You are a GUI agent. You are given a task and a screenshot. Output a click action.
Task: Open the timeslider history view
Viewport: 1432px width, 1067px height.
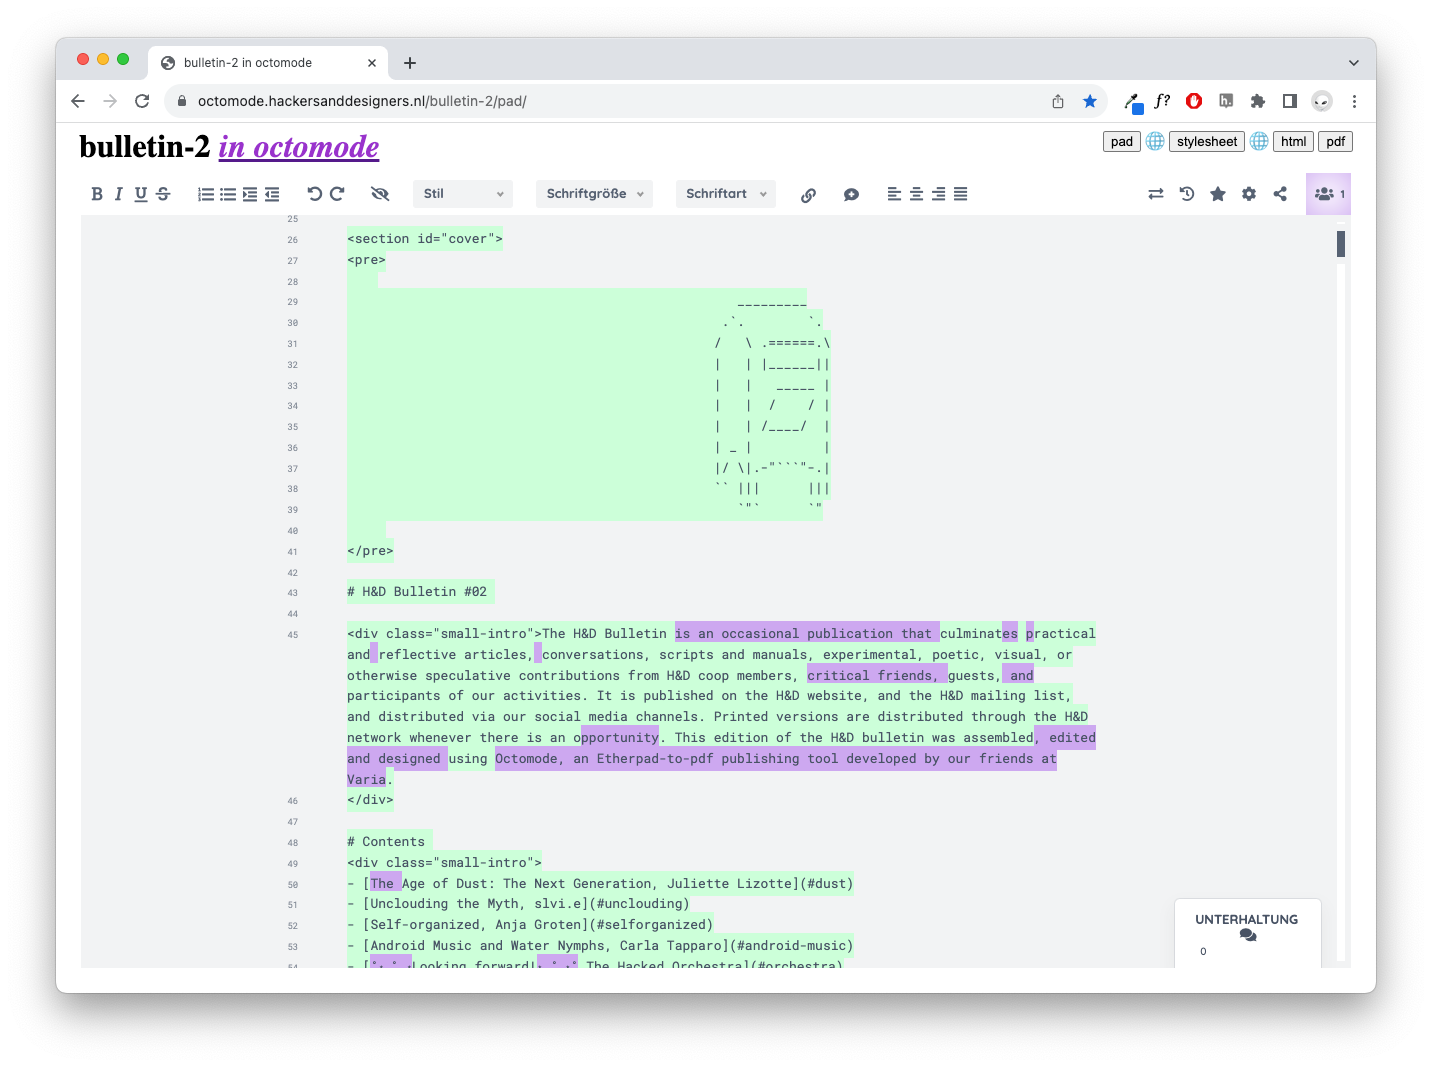(x=1187, y=194)
